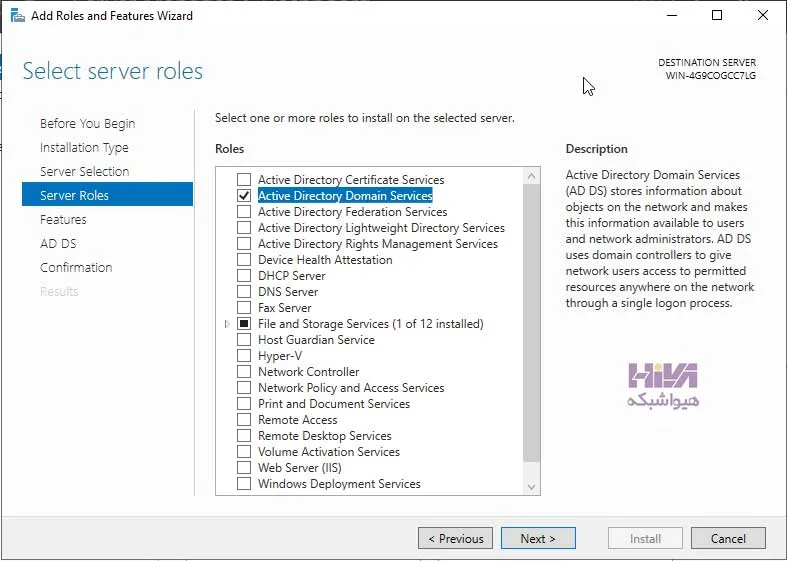This screenshot has width=787, height=561.
Task: Cancel the wizard
Action: pos(728,538)
